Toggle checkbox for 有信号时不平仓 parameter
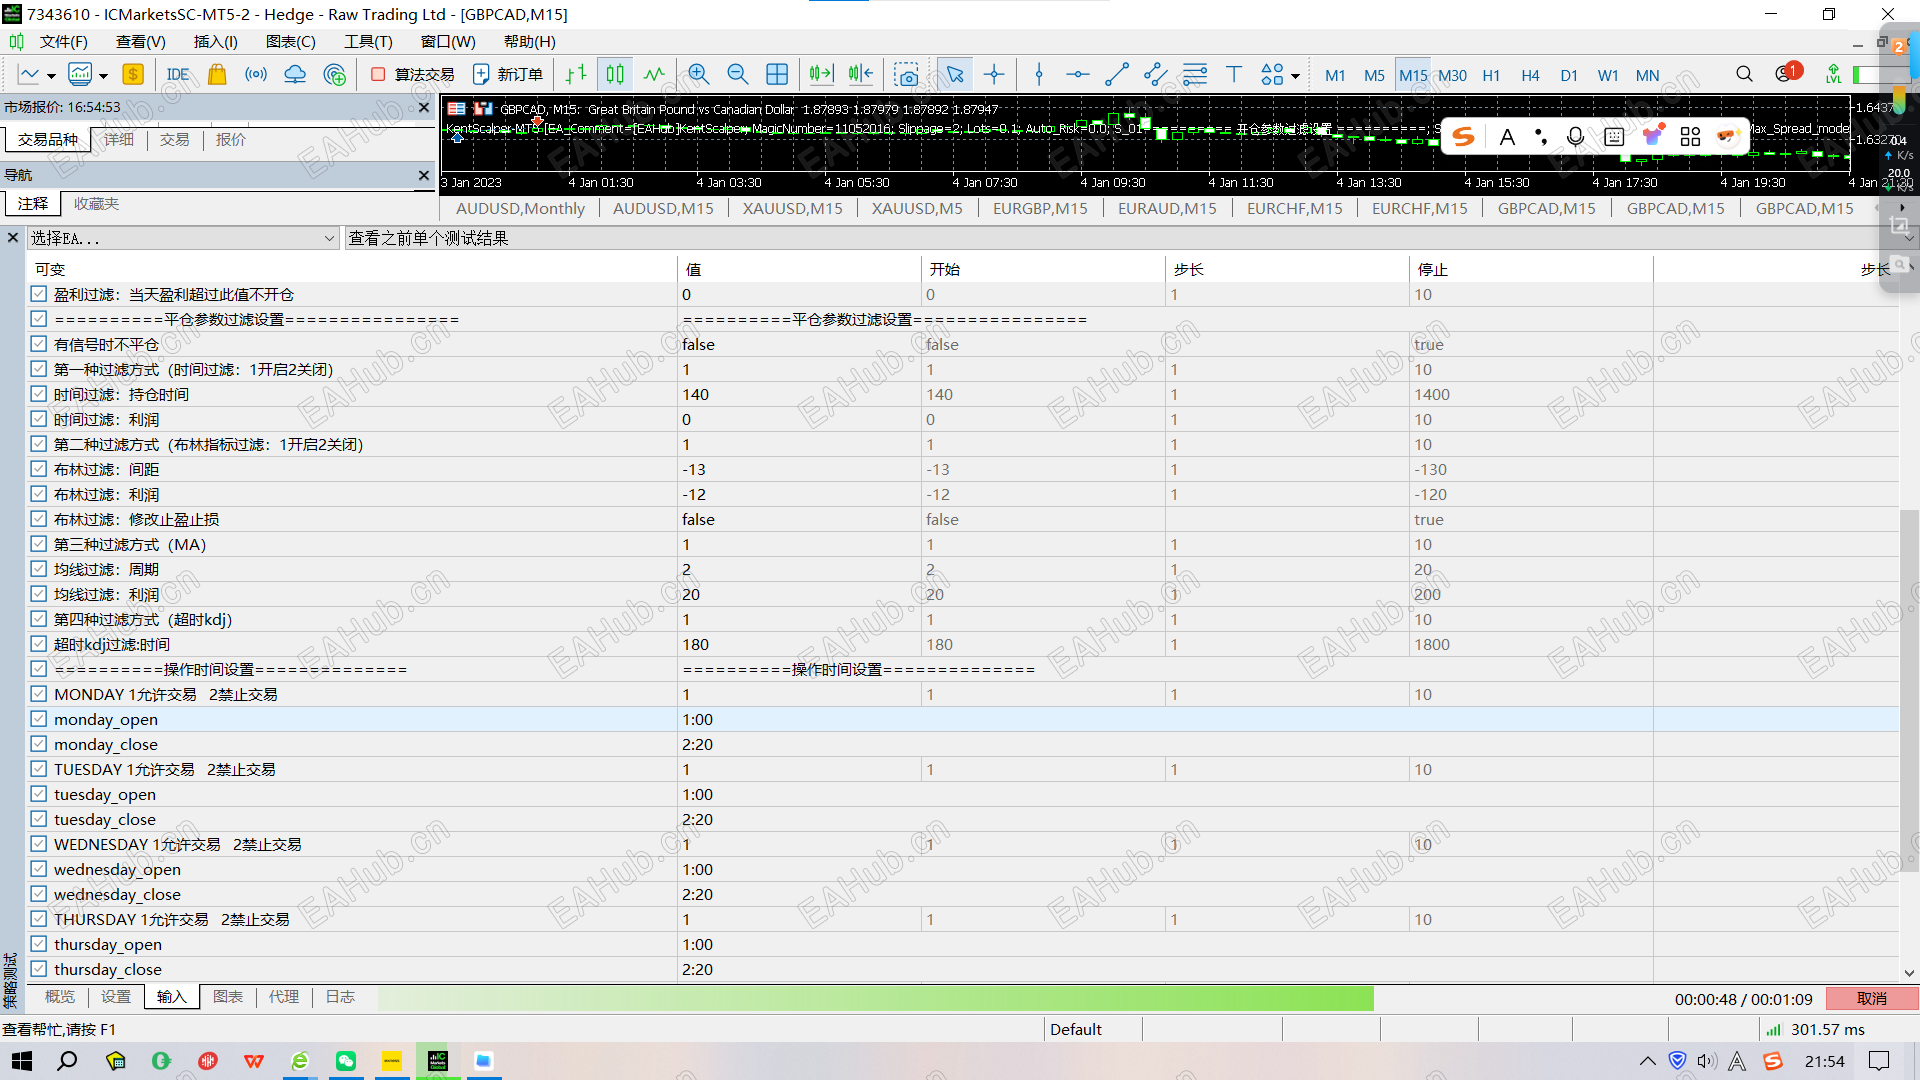This screenshot has width=1920, height=1080. click(39, 344)
